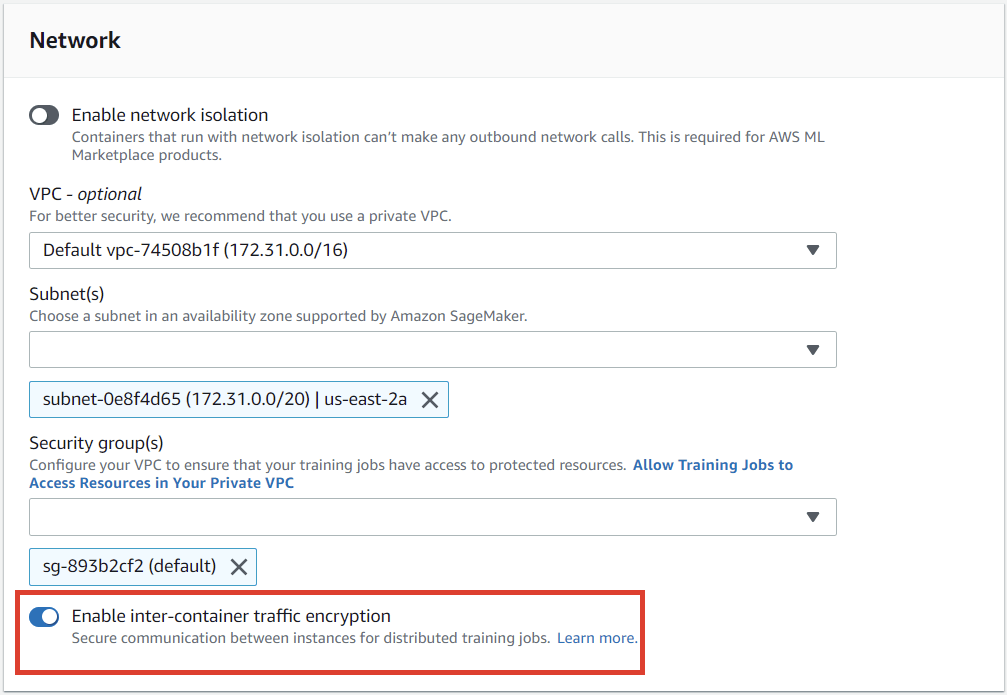1007x695 pixels.
Task: Click the Security group dropdown arrow icon
Action: click(x=813, y=517)
